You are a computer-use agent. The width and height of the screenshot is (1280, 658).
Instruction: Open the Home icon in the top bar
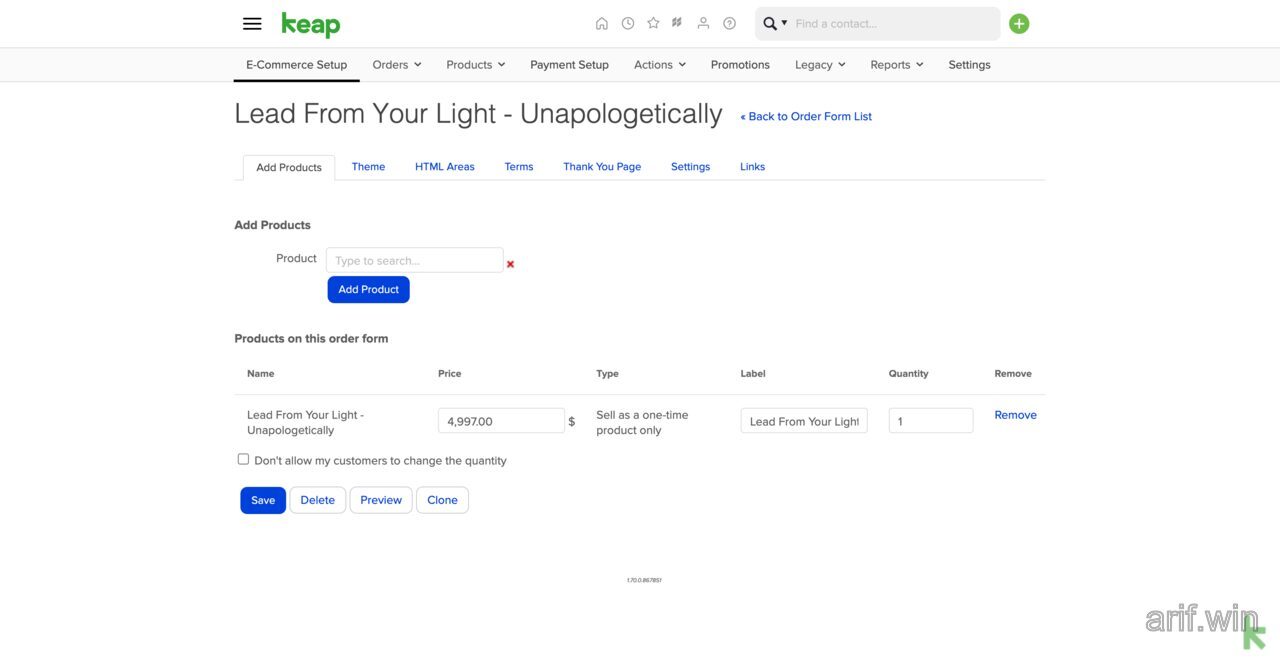[x=601, y=22]
